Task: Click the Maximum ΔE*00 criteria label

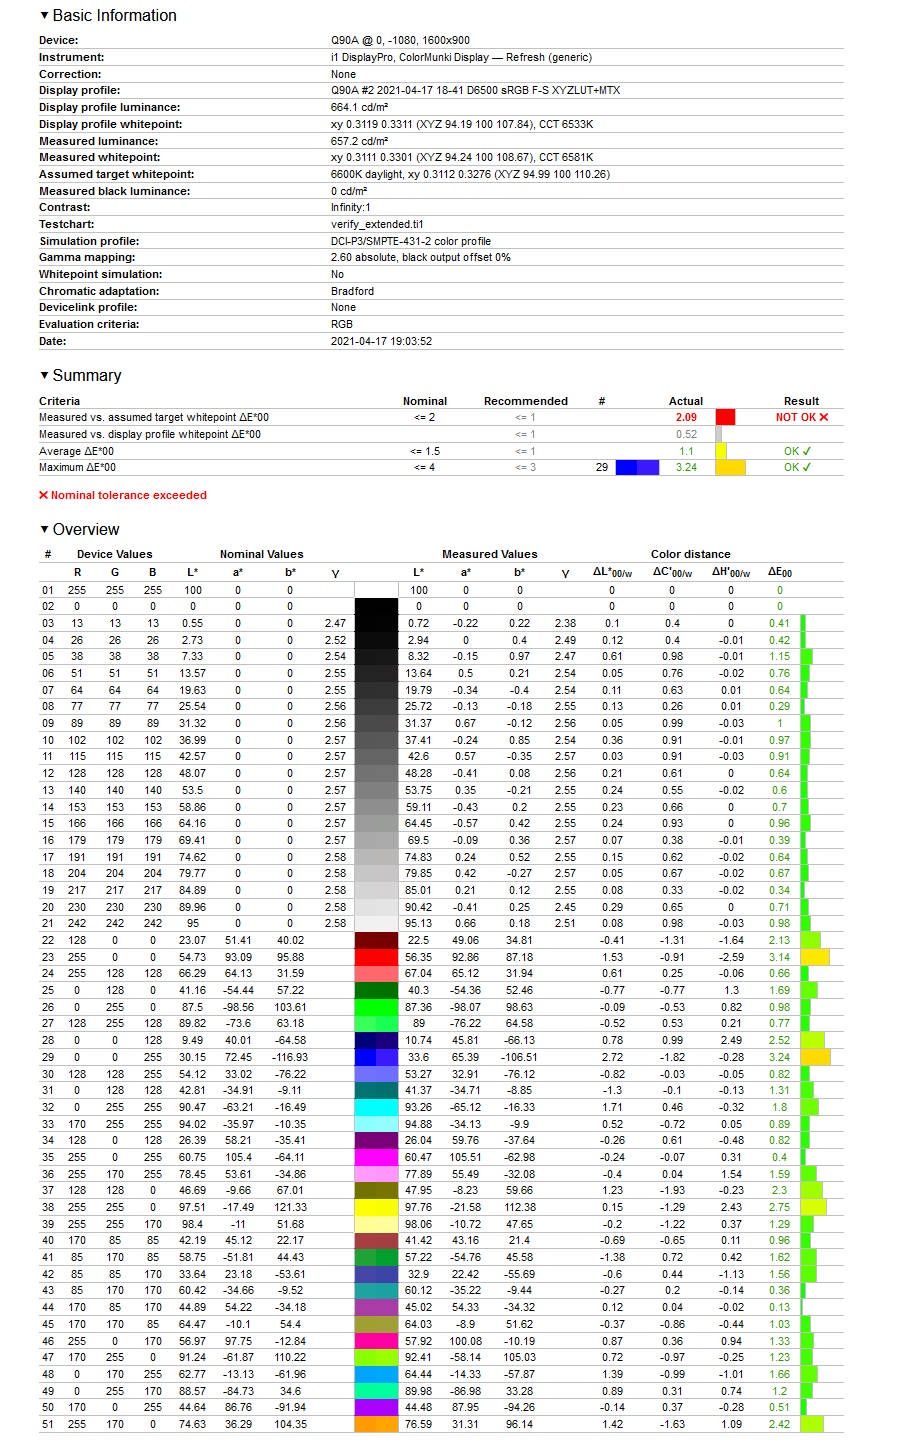Action: [77, 467]
